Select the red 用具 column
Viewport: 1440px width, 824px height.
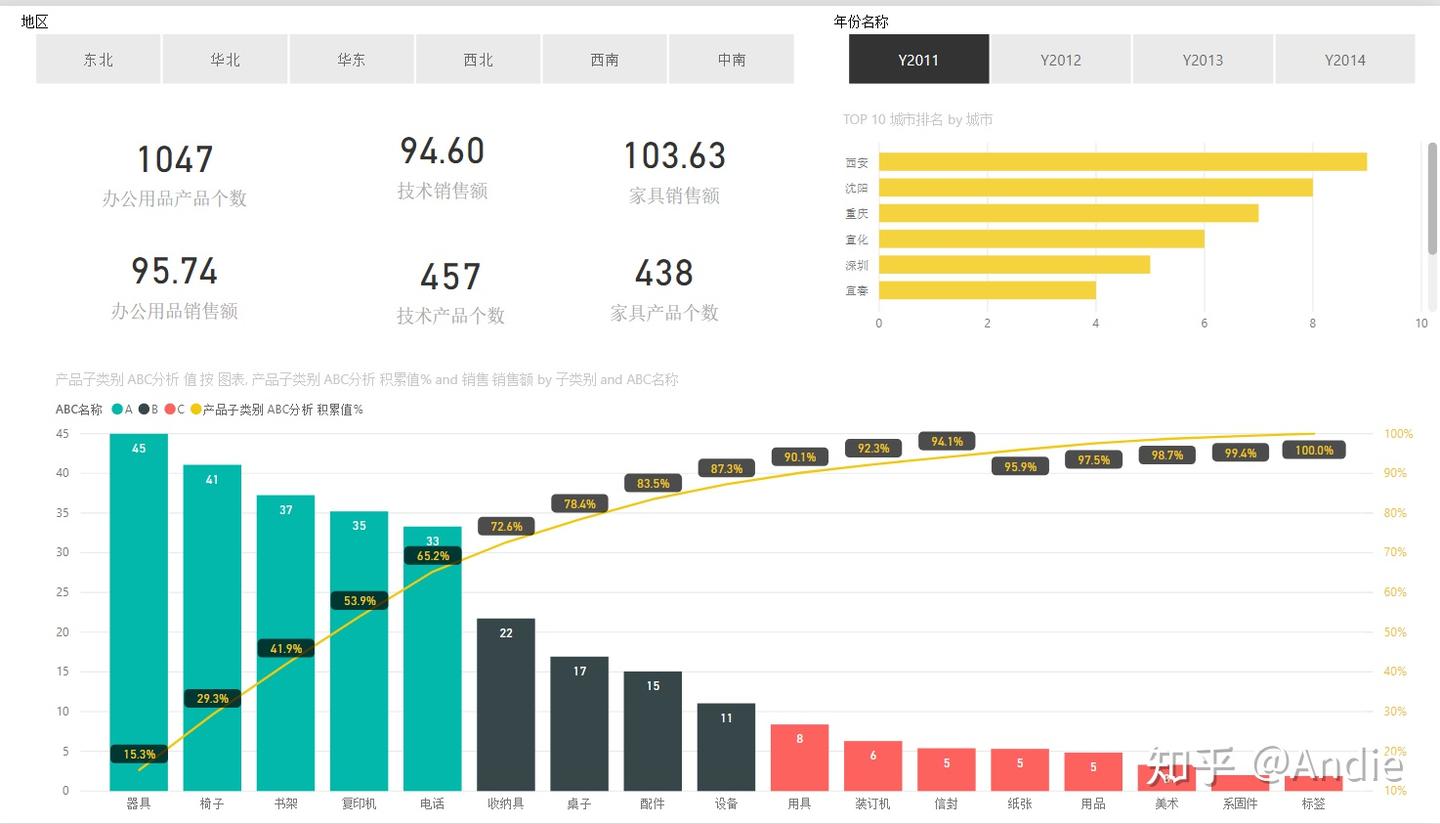click(x=800, y=758)
